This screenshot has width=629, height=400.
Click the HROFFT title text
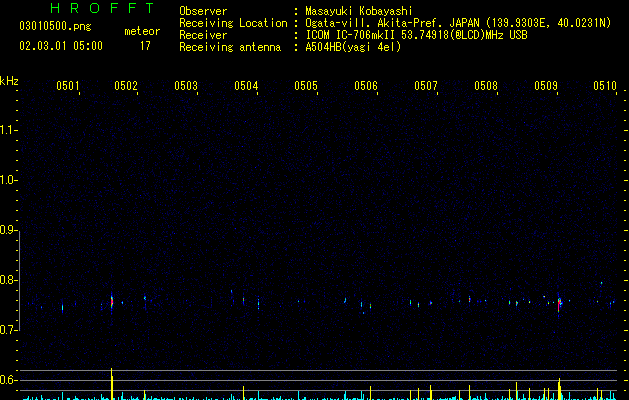pos(103,8)
